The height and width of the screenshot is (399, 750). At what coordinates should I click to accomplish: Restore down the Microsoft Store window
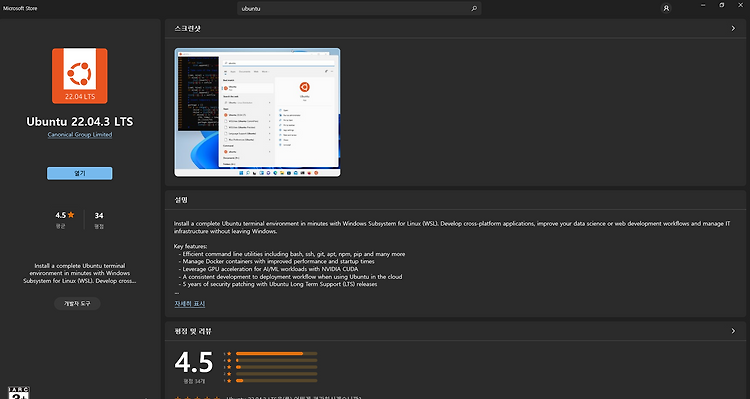tap(722, 5)
